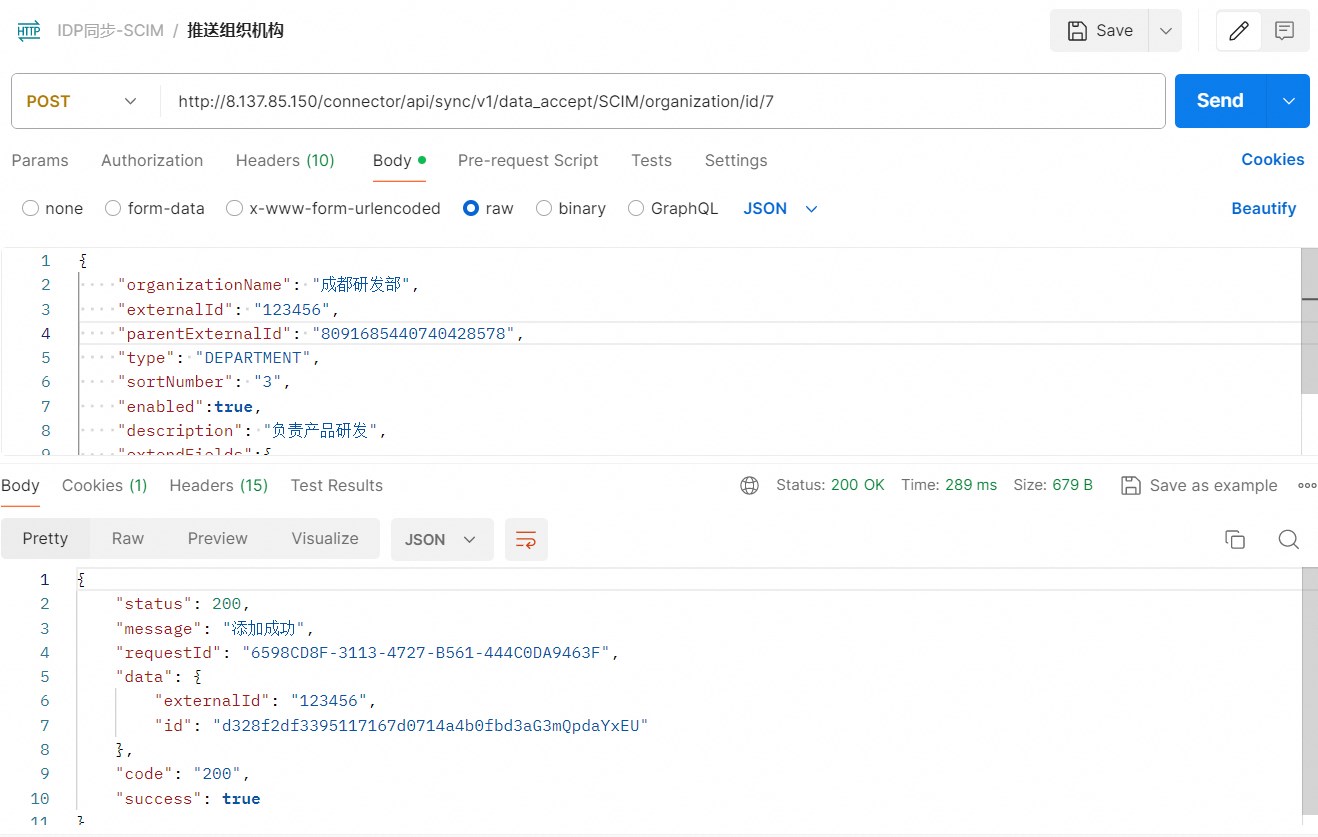Image resolution: width=1318 pixels, height=837 pixels.
Task: Click the IDP同步-SCIM breadcrumb
Action: [111, 31]
